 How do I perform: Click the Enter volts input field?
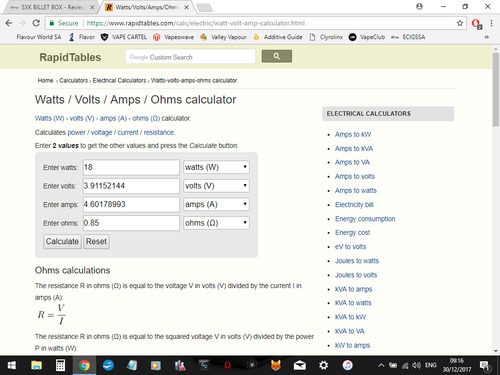pyautogui.click(x=131, y=186)
